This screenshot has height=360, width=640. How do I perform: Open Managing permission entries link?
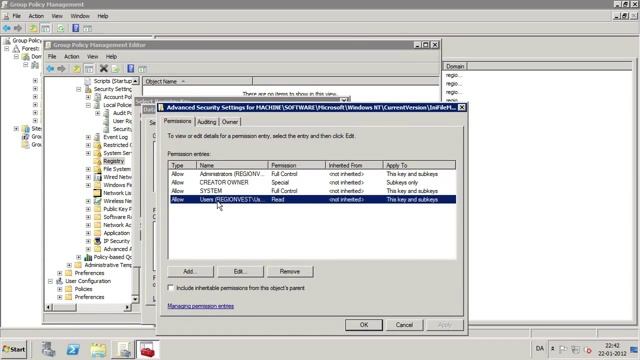(200, 306)
